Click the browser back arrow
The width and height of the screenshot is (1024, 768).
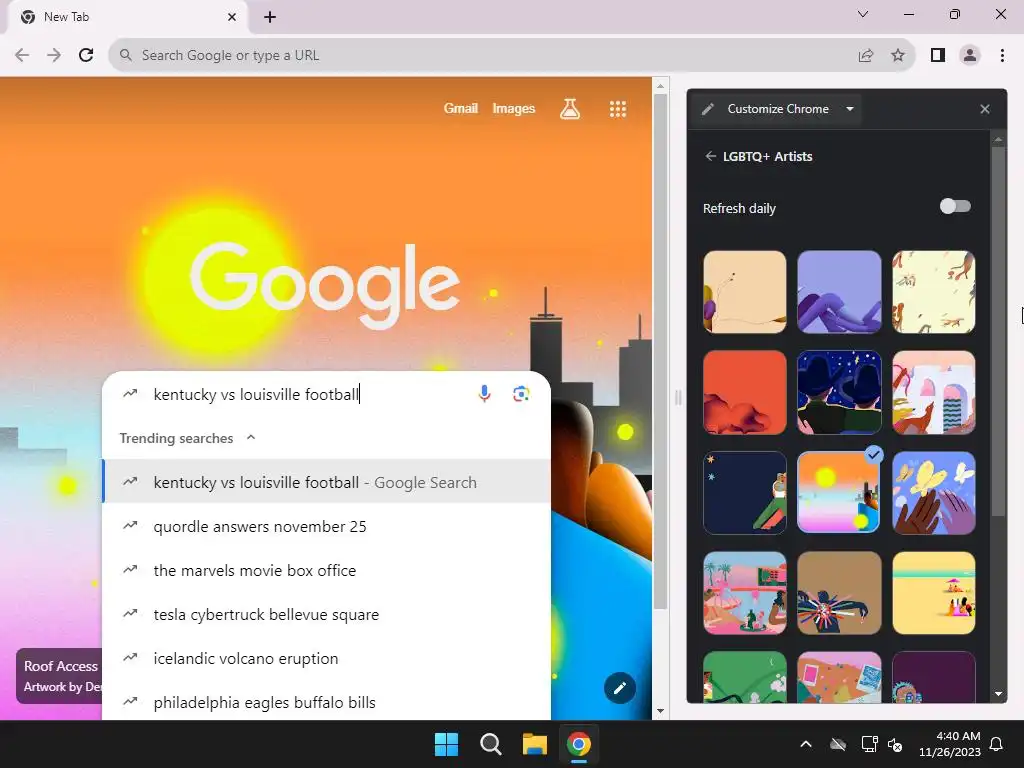click(x=22, y=56)
